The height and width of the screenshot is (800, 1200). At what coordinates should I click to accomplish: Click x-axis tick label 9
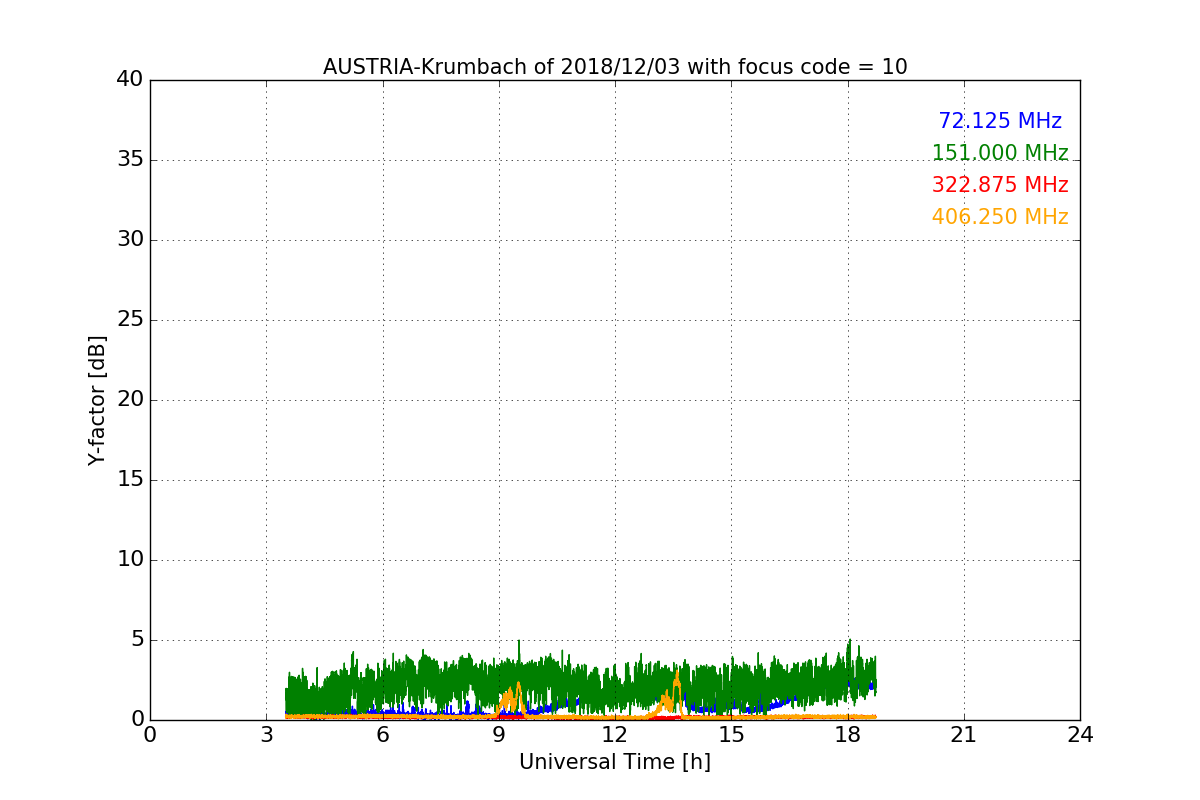[x=499, y=734]
